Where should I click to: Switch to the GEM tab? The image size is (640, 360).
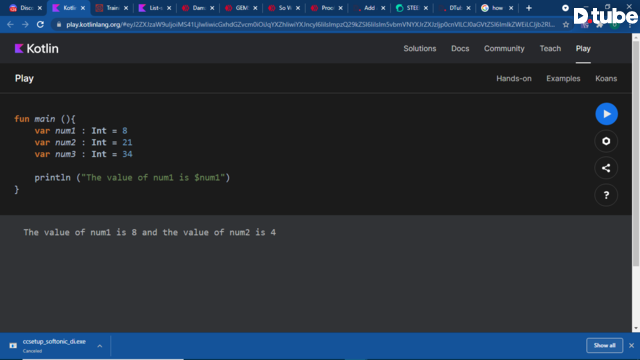pos(241,8)
